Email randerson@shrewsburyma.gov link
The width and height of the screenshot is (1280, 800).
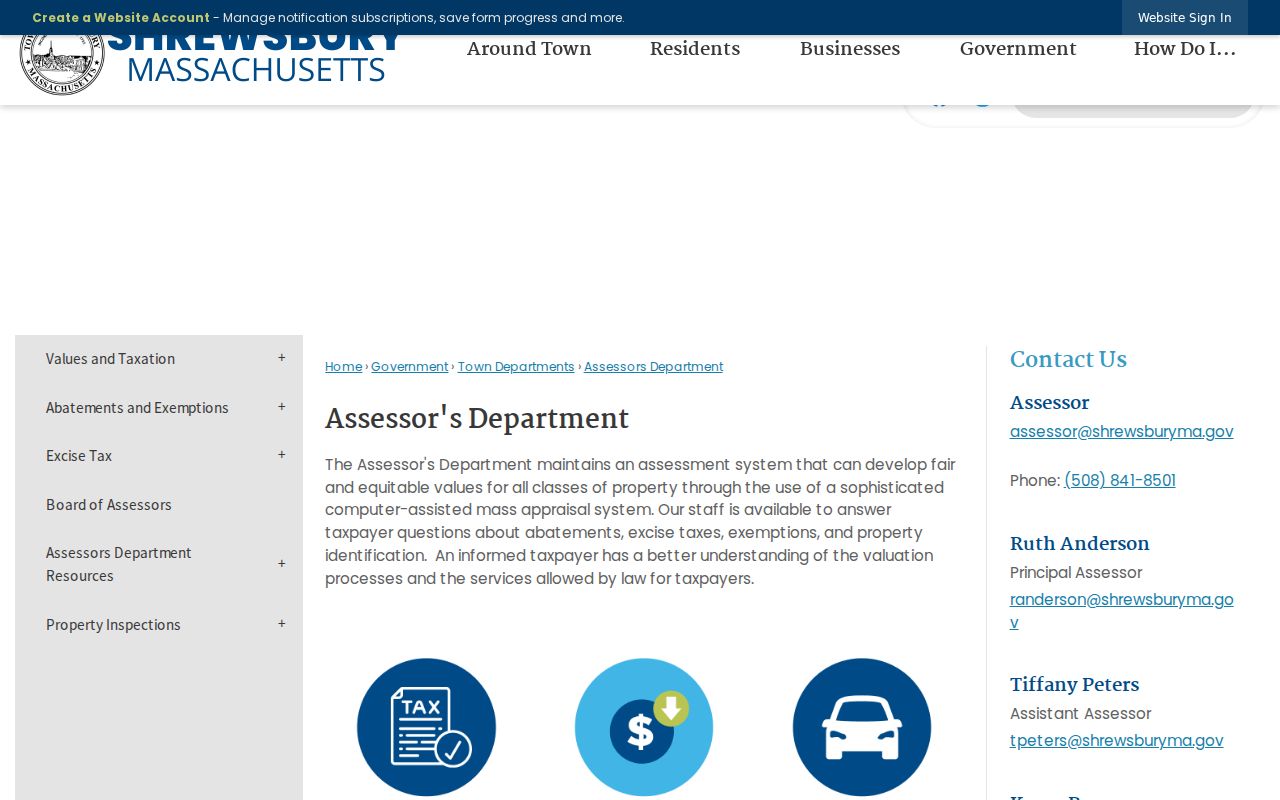click(1121, 611)
